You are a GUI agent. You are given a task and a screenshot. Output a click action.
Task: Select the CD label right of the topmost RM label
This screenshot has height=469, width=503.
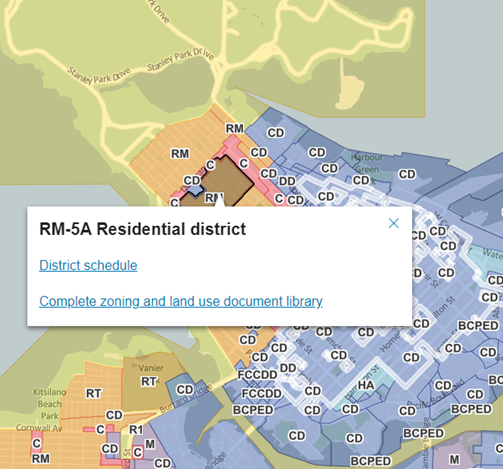pos(276,133)
